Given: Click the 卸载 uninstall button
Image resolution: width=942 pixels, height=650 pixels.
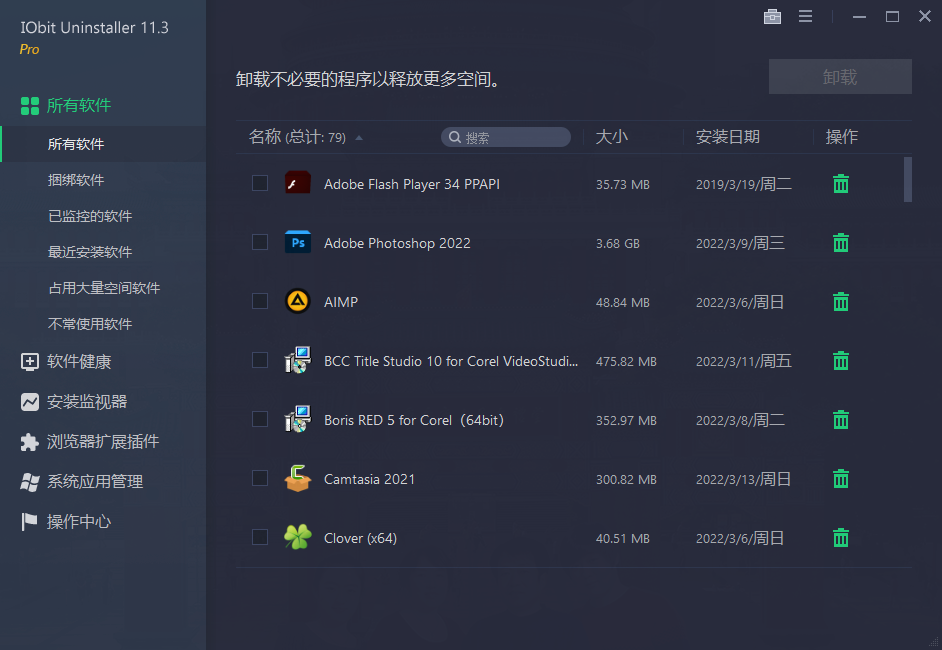Looking at the screenshot, I should pyautogui.click(x=840, y=76).
